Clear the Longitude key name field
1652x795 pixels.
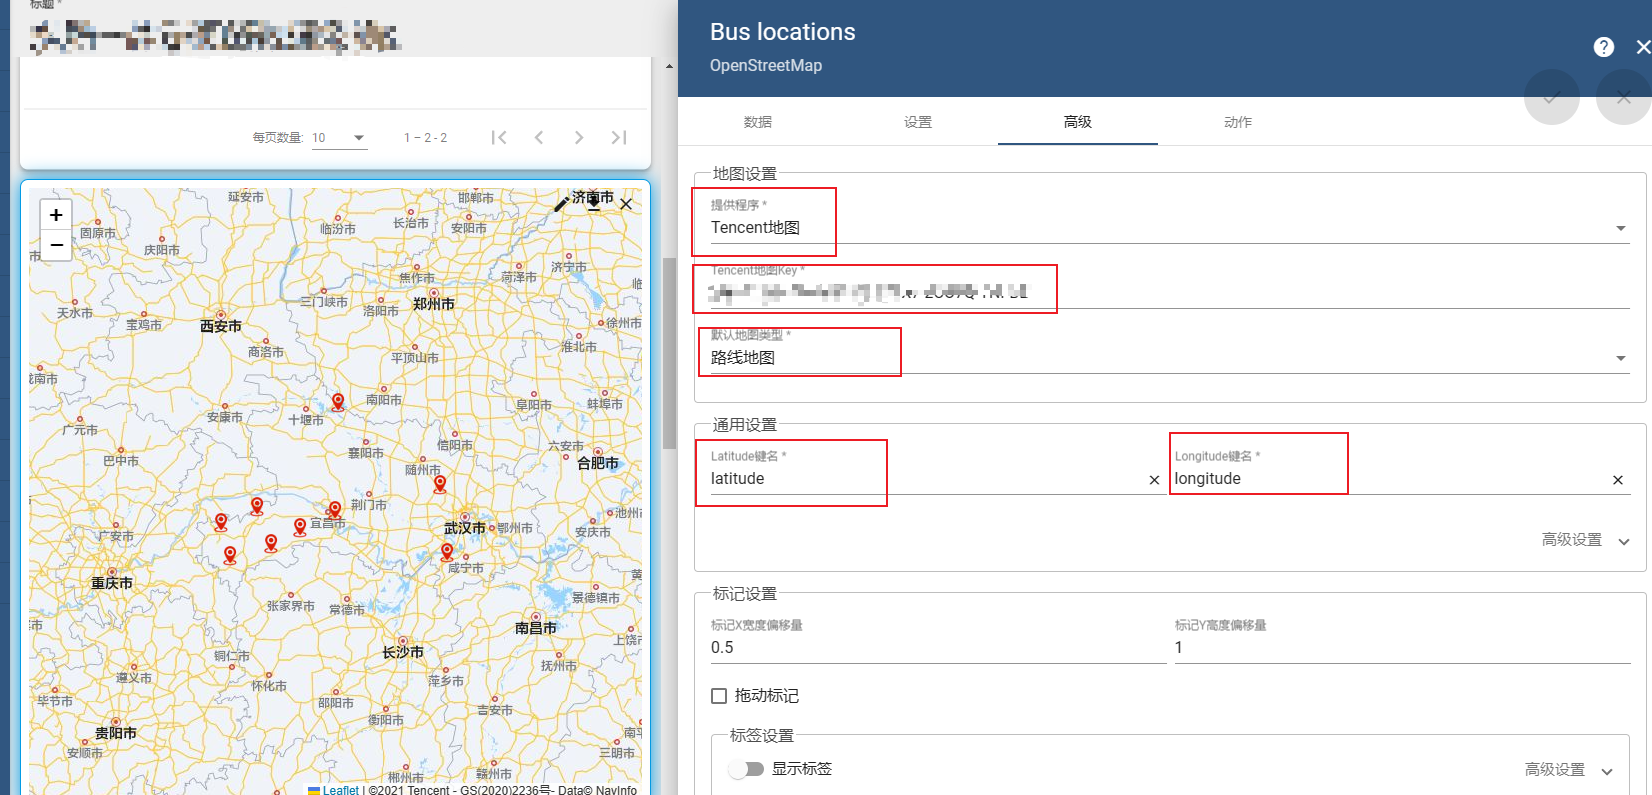pyautogui.click(x=1618, y=480)
